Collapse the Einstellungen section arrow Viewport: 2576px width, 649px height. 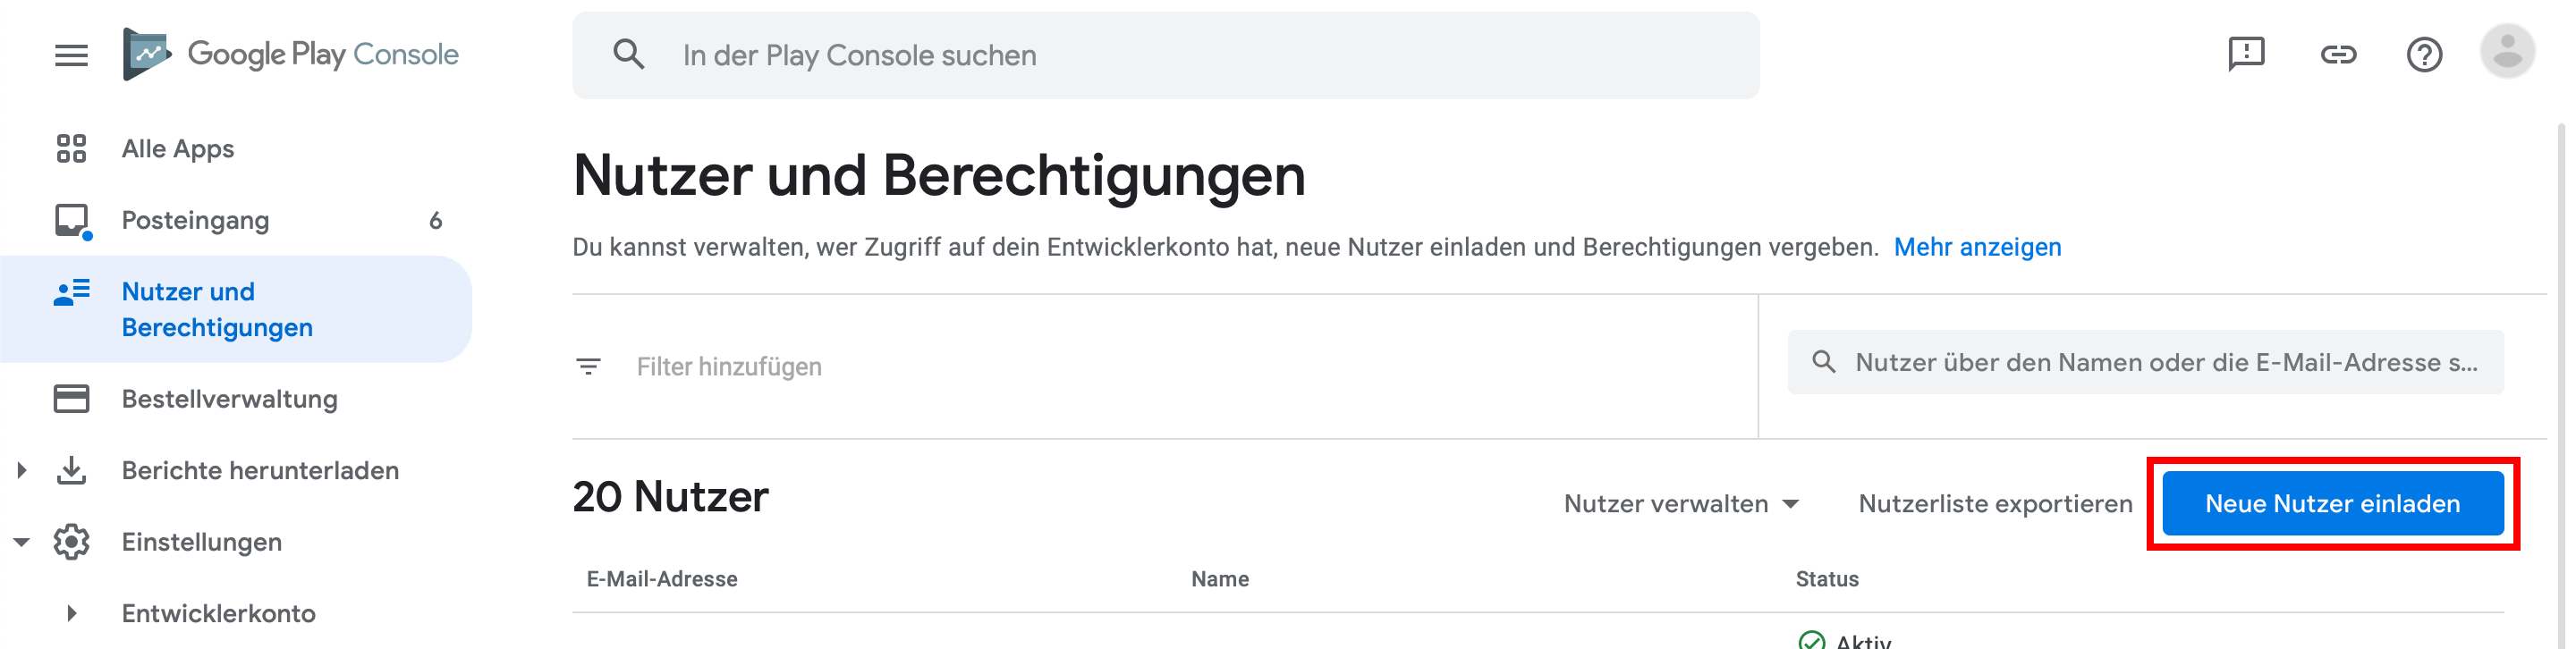22,542
